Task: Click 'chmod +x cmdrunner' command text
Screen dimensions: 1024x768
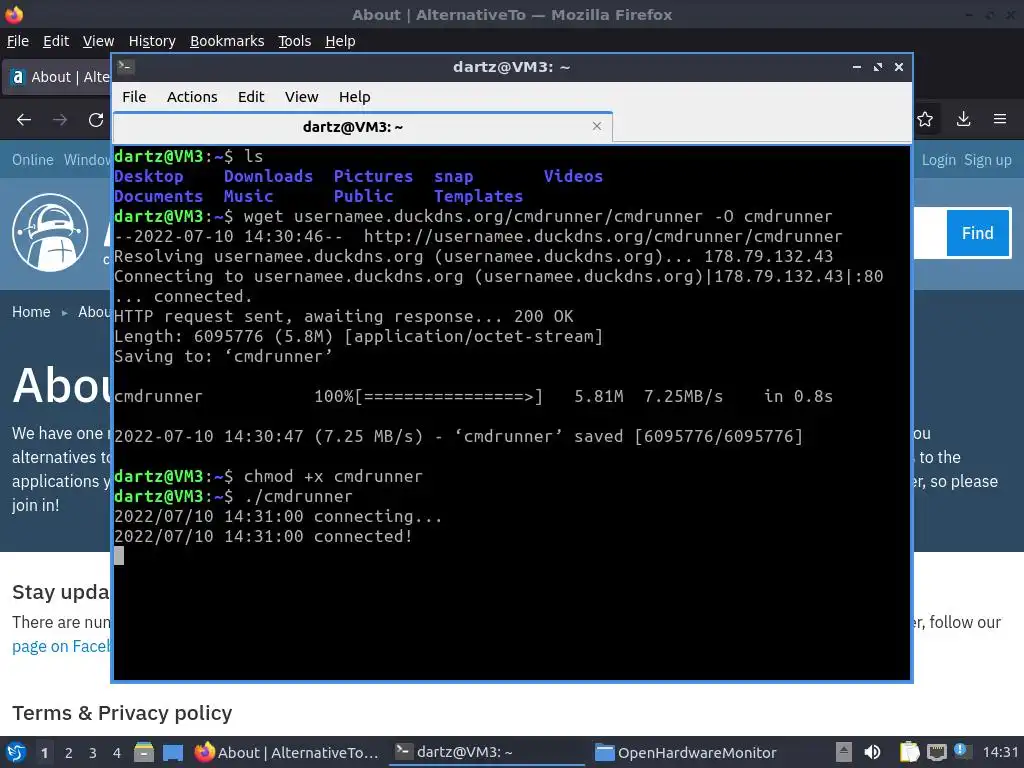Action: click(333, 476)
